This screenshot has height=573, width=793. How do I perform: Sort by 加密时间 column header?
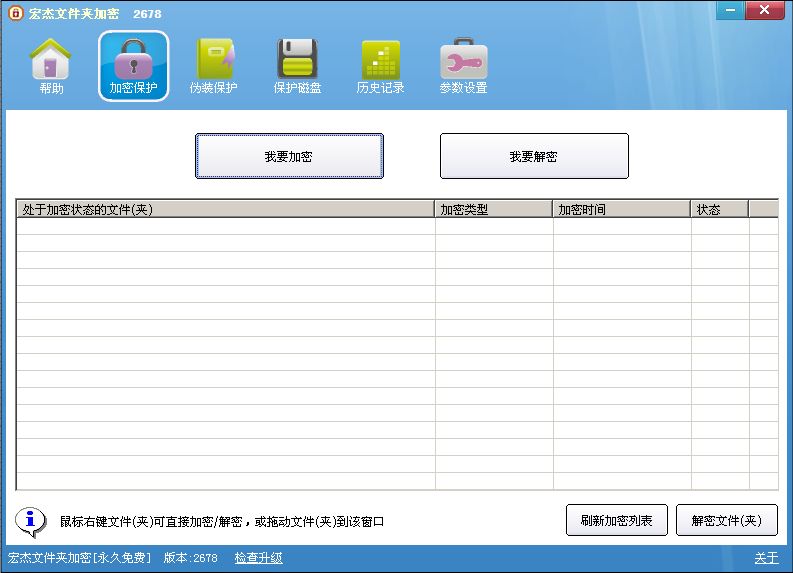coord(621,209)
